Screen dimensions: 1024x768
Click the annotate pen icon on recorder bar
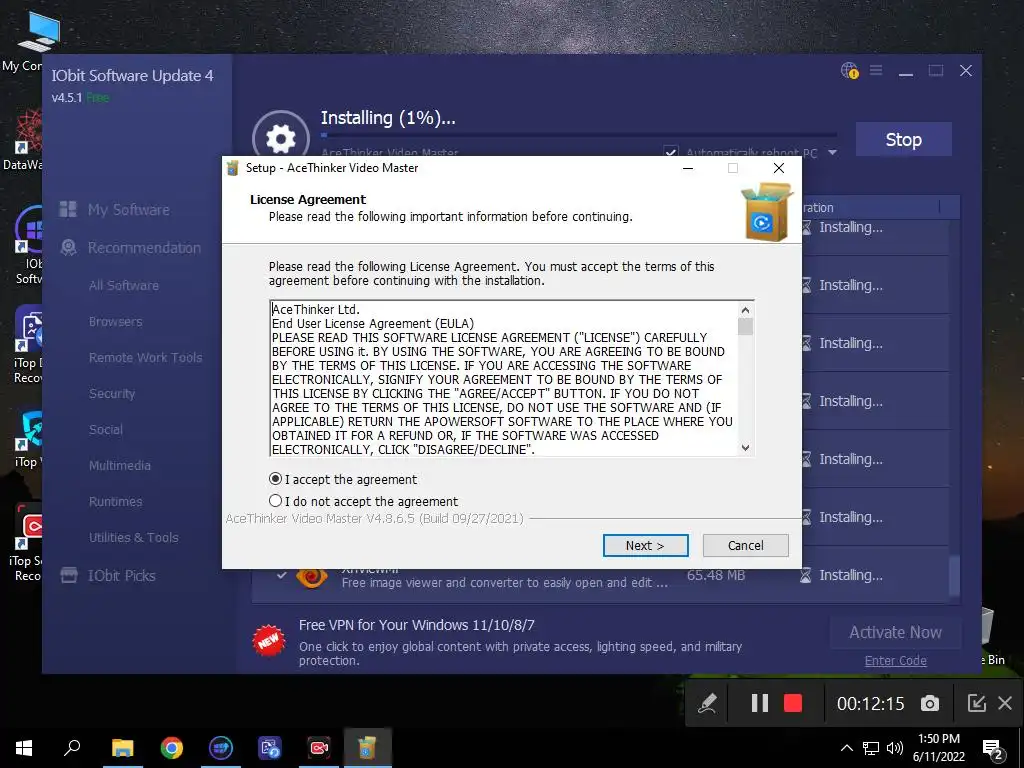point(707,703)
